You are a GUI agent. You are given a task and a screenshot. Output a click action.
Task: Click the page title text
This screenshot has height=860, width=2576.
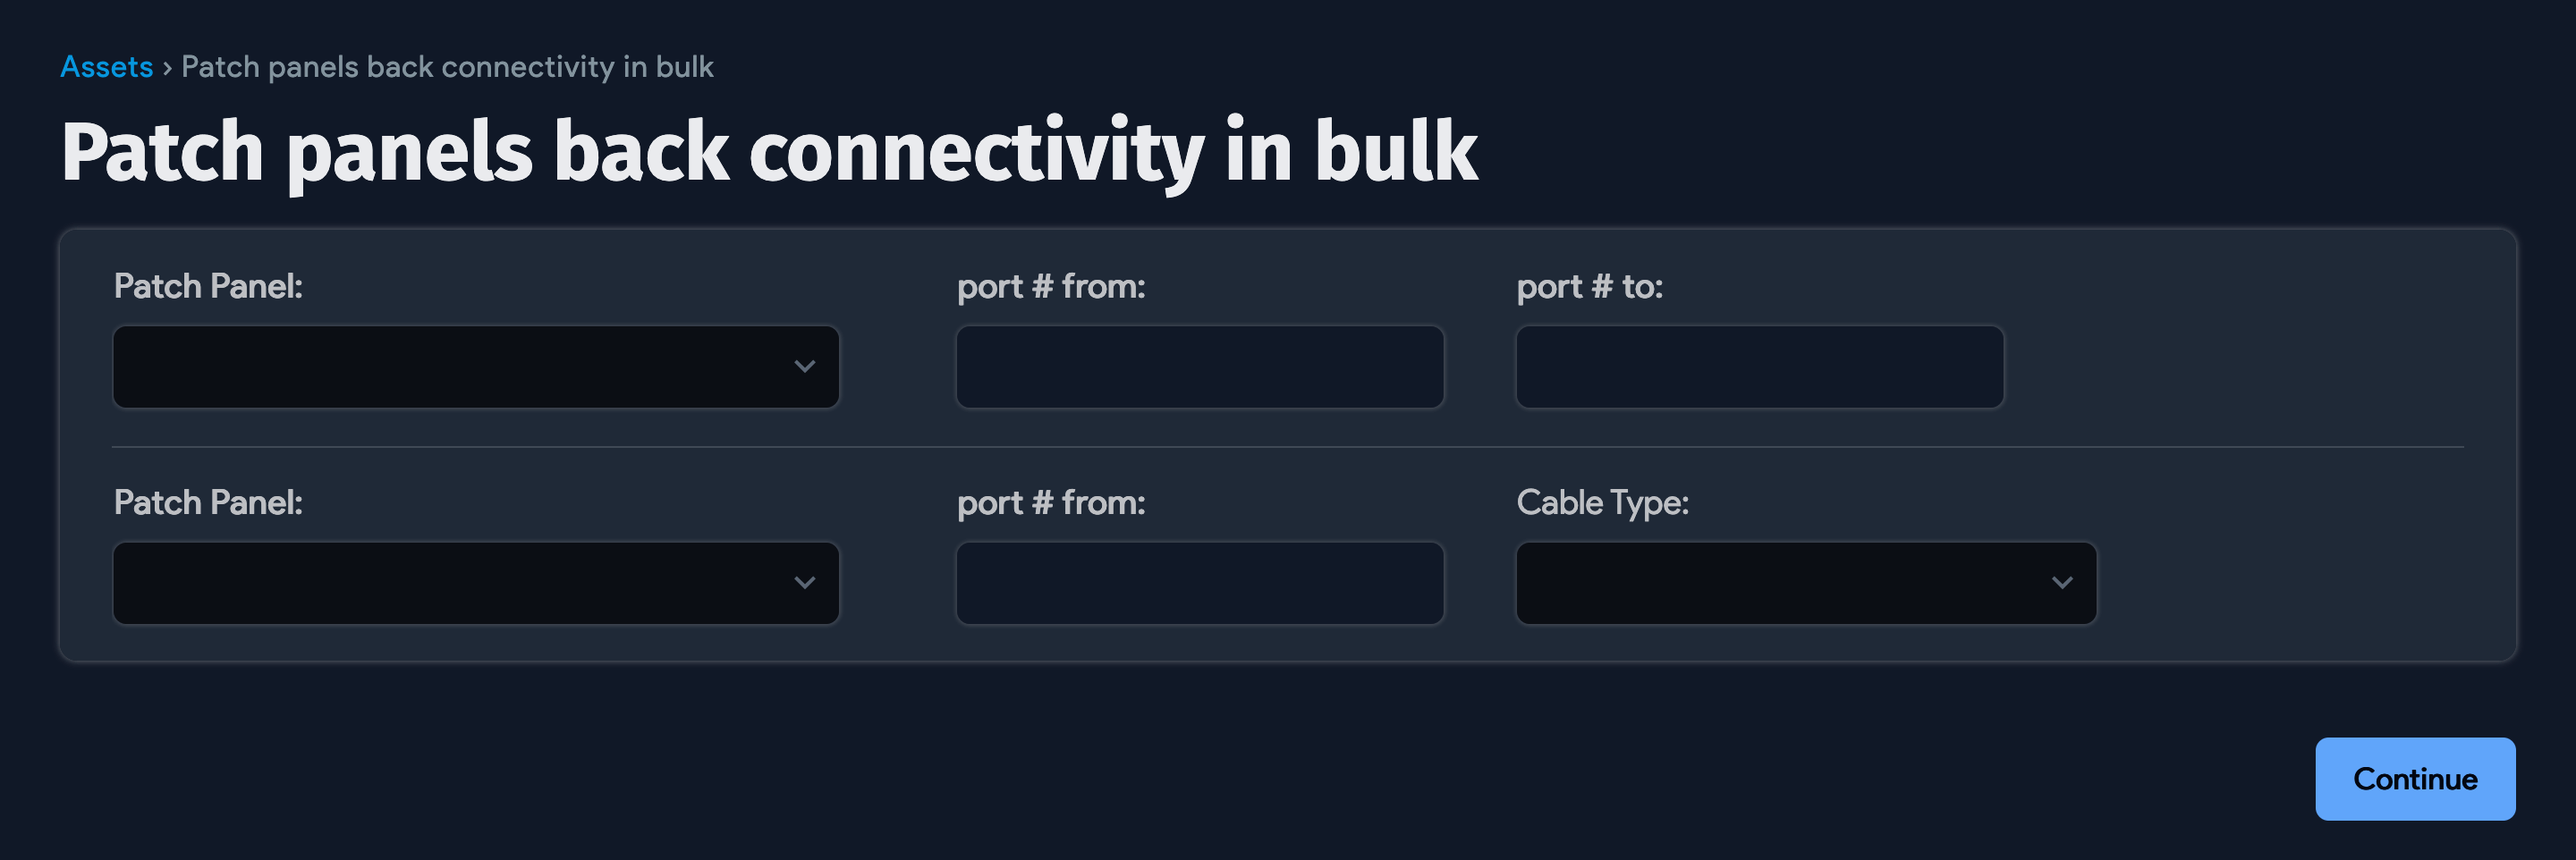click(x=771, y=149)
